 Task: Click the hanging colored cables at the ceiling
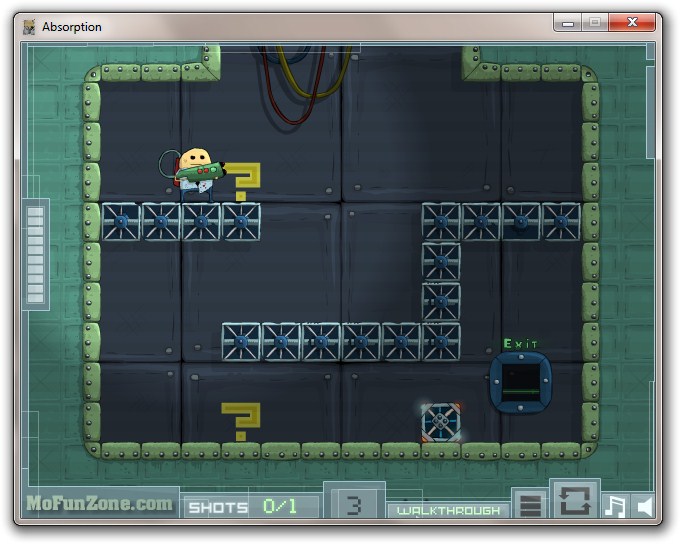[305, 85]
